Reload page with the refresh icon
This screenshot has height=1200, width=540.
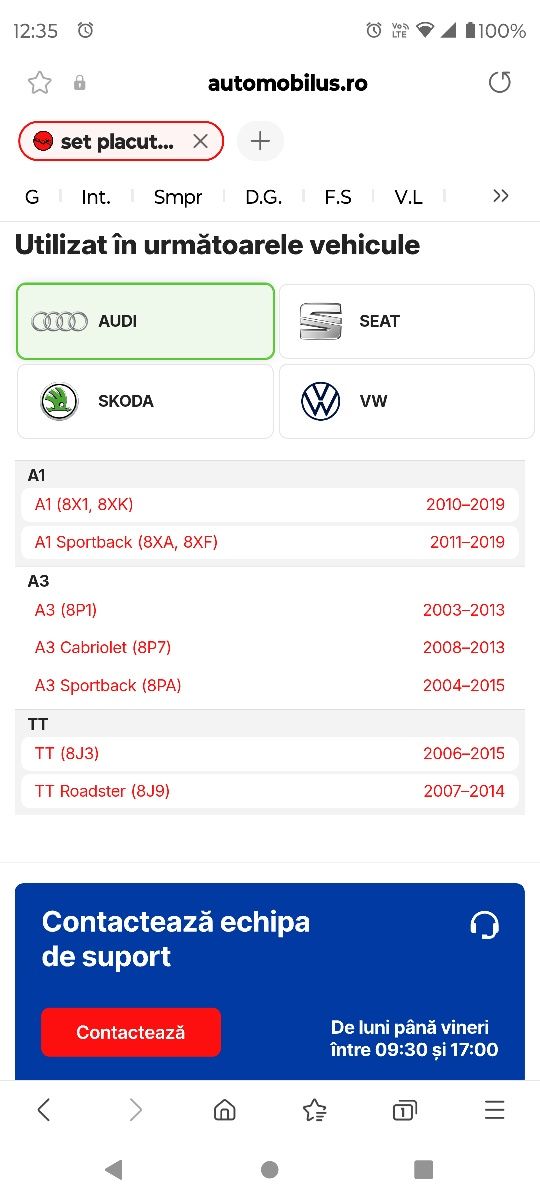[500, 83]
